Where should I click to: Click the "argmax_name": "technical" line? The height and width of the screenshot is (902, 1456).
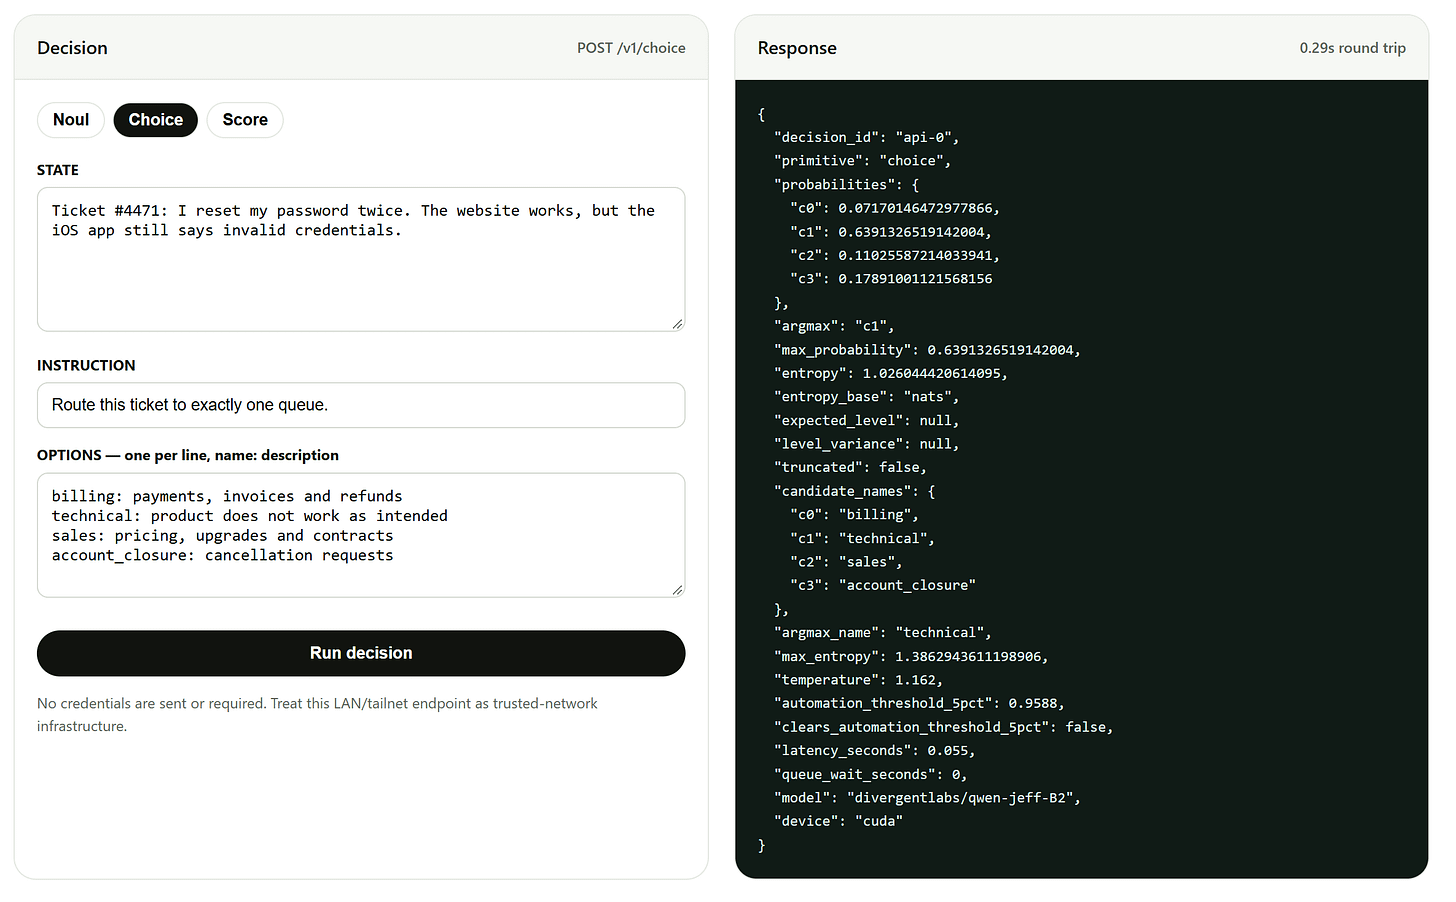tap(883, 633)
